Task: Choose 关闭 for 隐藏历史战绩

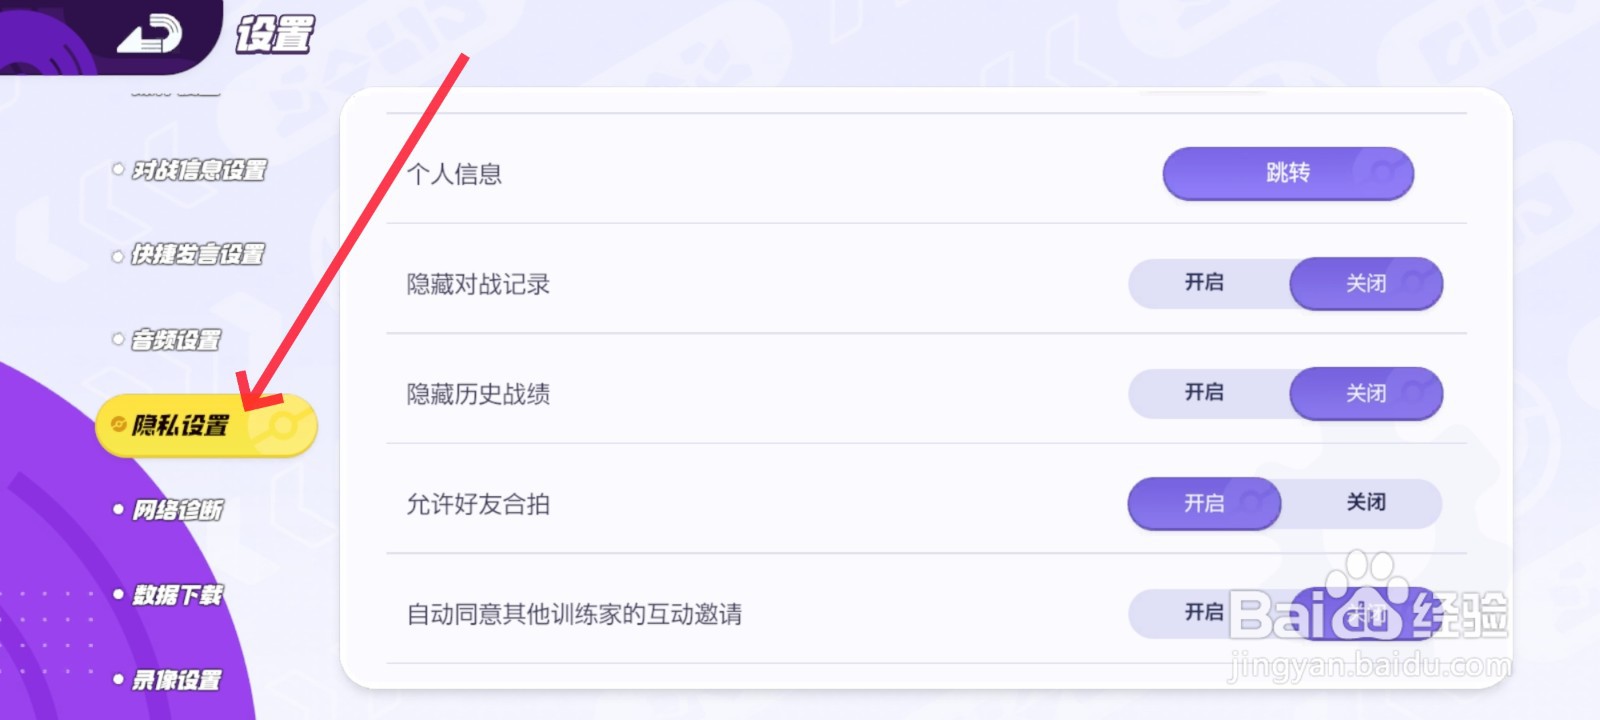Action: click(x=1366, y=394)
